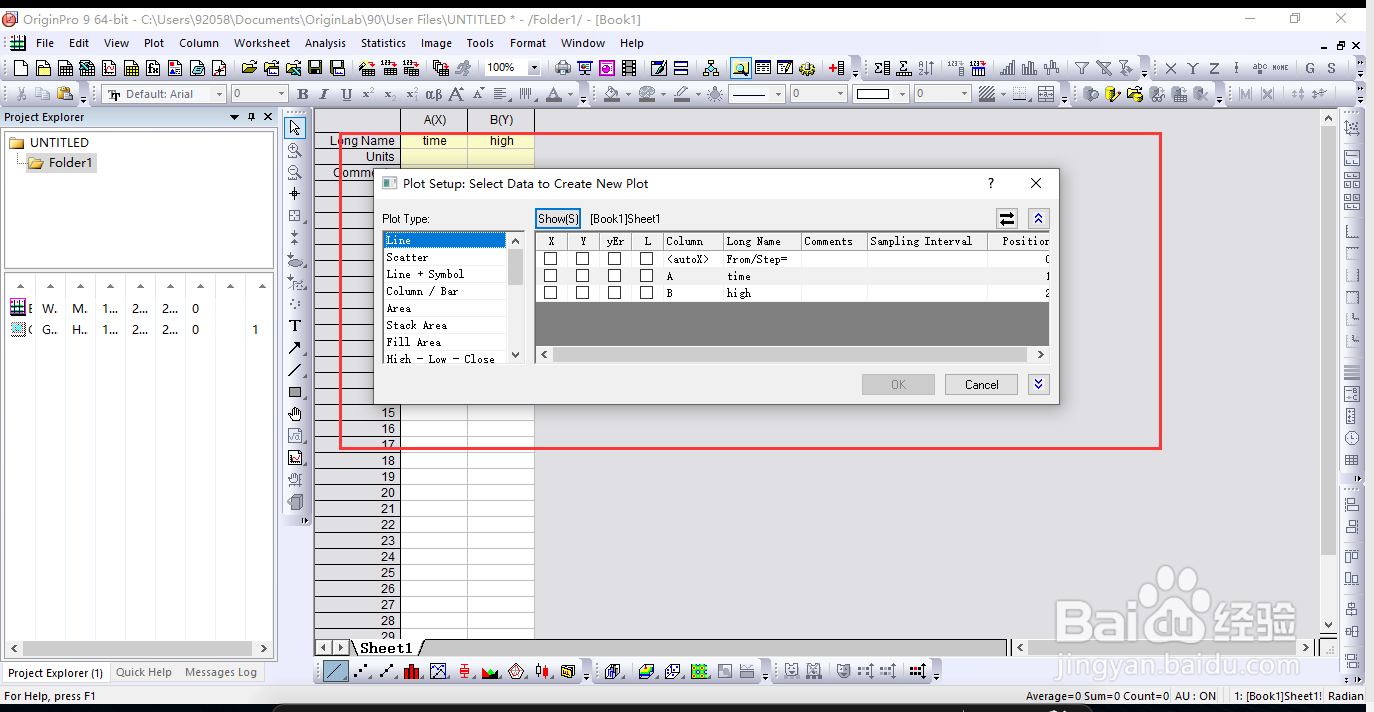Select the Sheet1 worksheet tab
Viewport: 1374px width, 712px height.
[x=386, y=648]
